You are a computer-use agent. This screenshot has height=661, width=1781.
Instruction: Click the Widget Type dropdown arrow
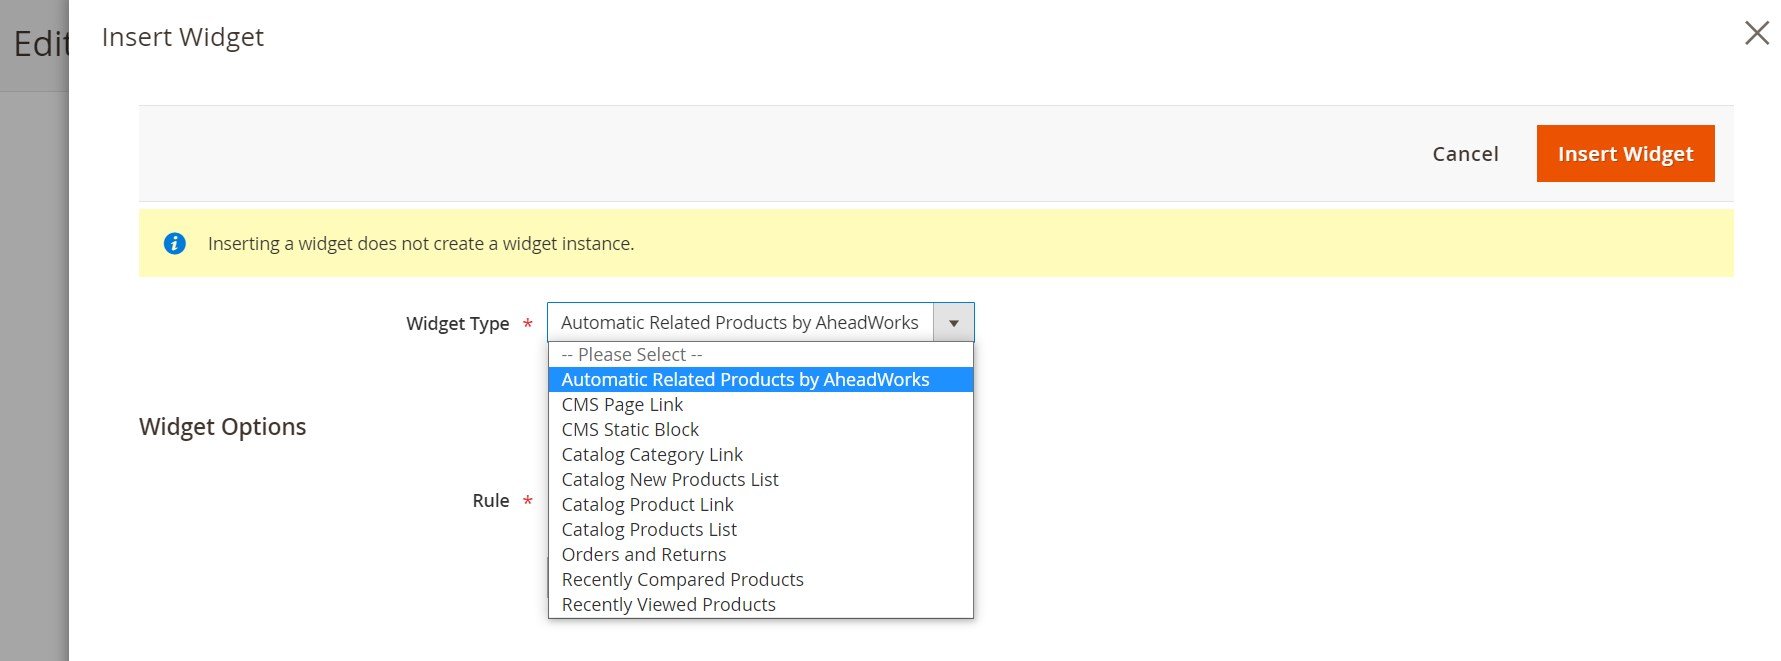953,323
